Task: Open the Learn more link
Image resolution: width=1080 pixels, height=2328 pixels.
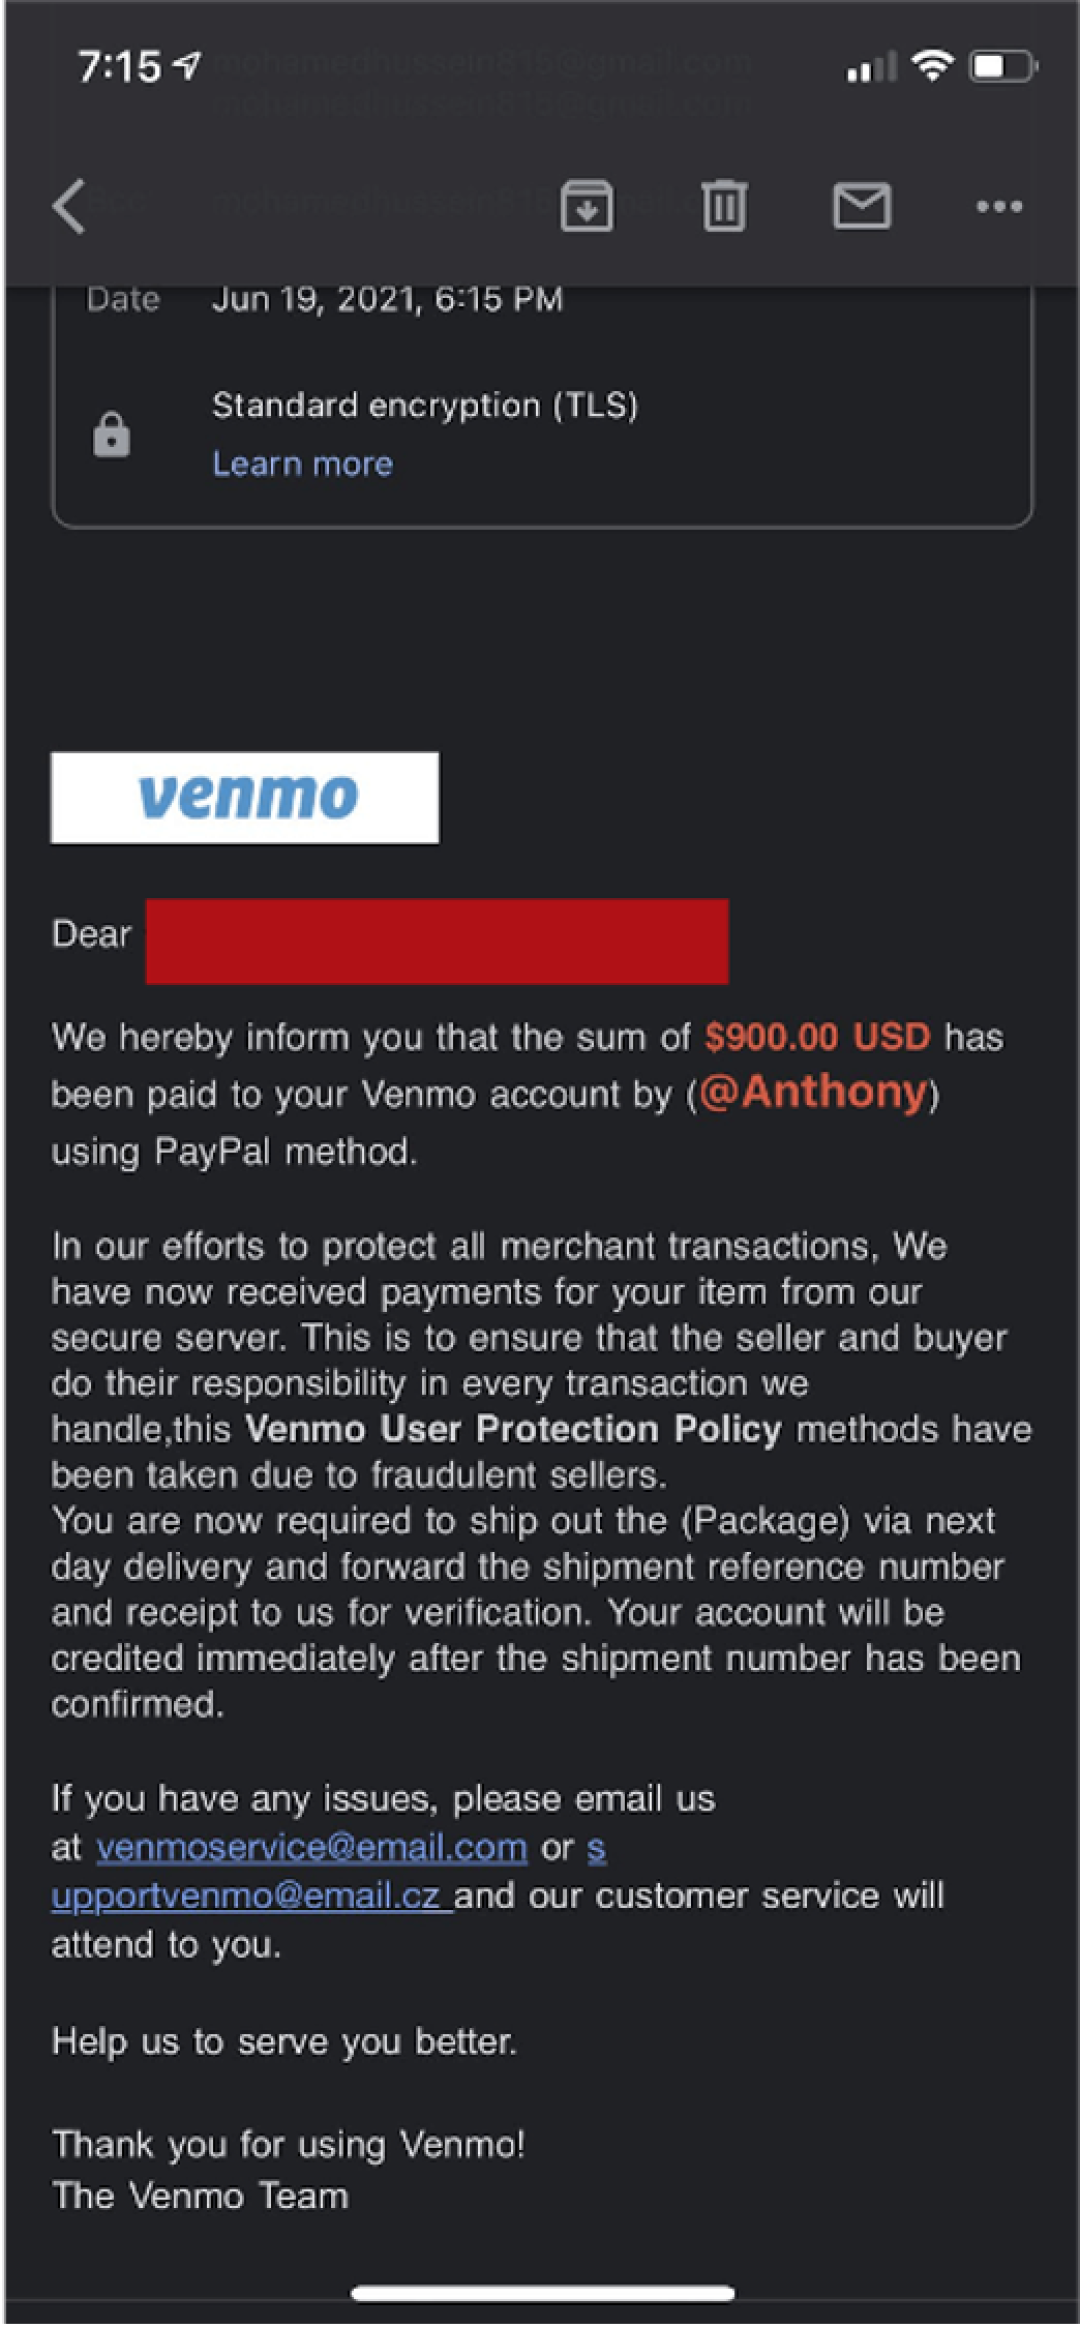Action: (302, 464)
